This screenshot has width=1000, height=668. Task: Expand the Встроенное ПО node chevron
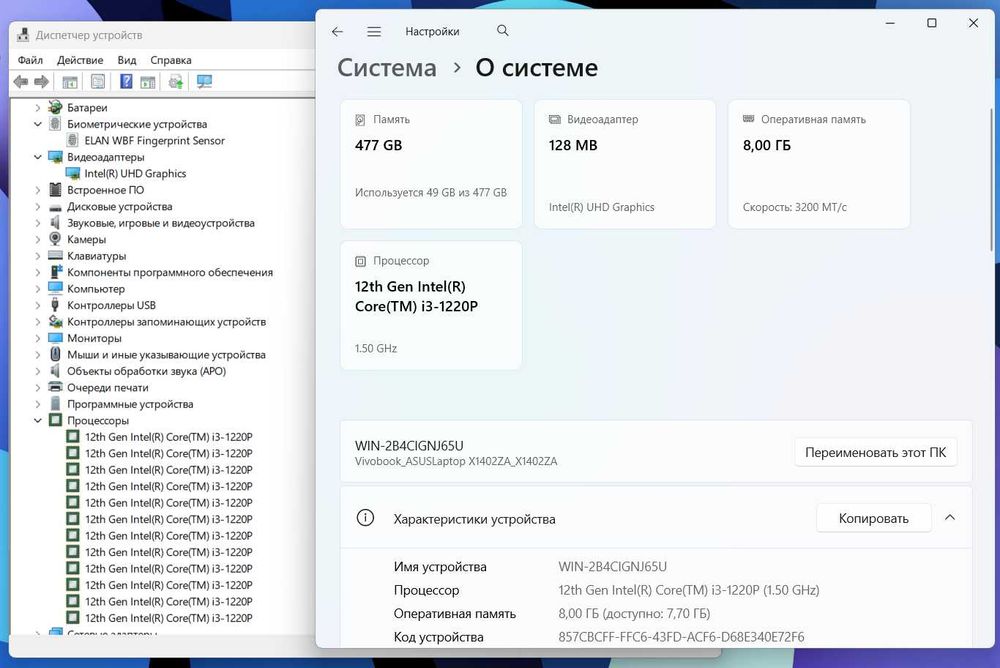click(x=38, y=190)
